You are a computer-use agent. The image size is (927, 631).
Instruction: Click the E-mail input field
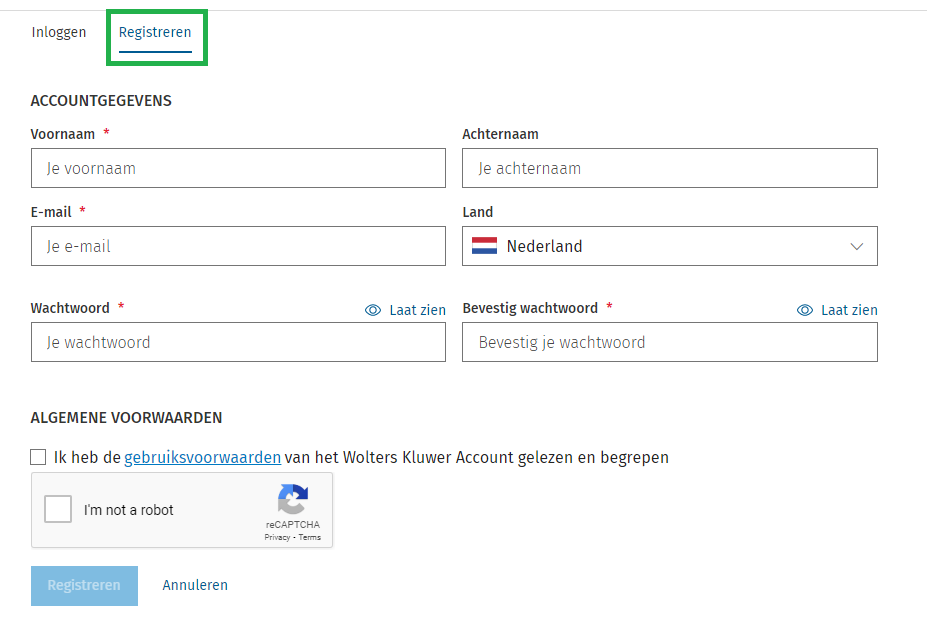pyautogui.click(x=238, y=246)
